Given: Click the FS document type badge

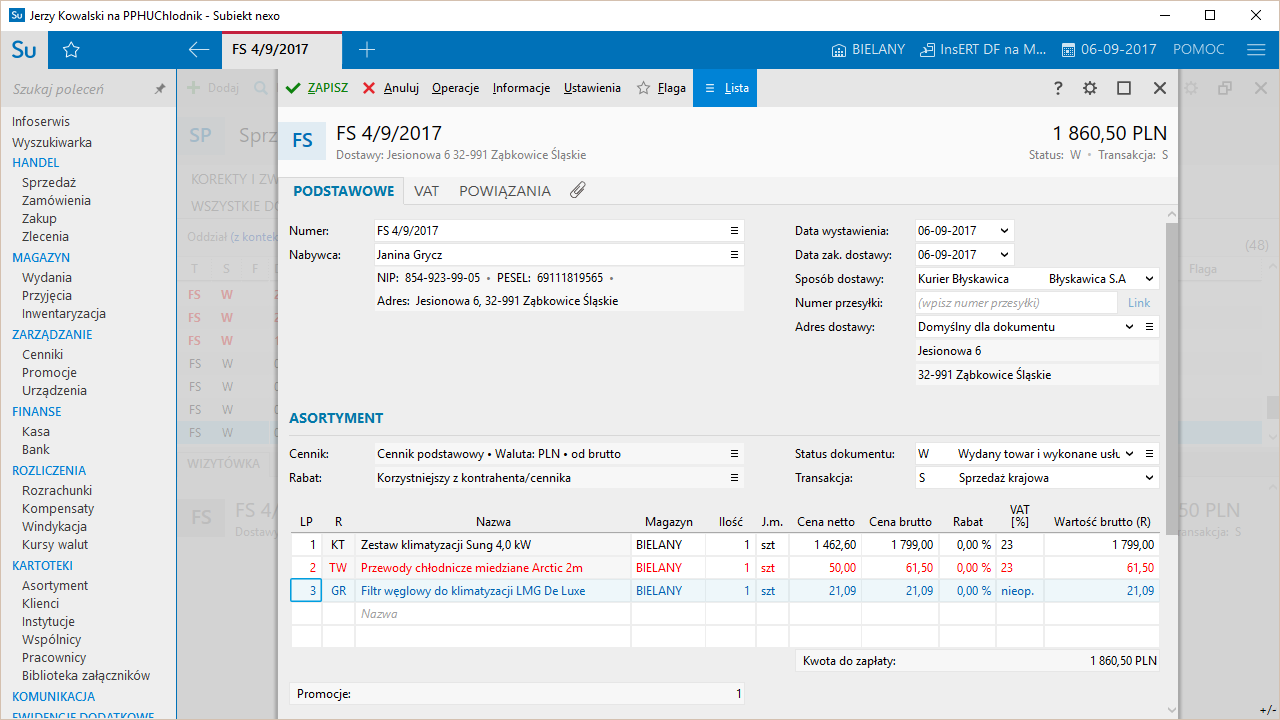Looking at the screenshot, I should point(302,141).
